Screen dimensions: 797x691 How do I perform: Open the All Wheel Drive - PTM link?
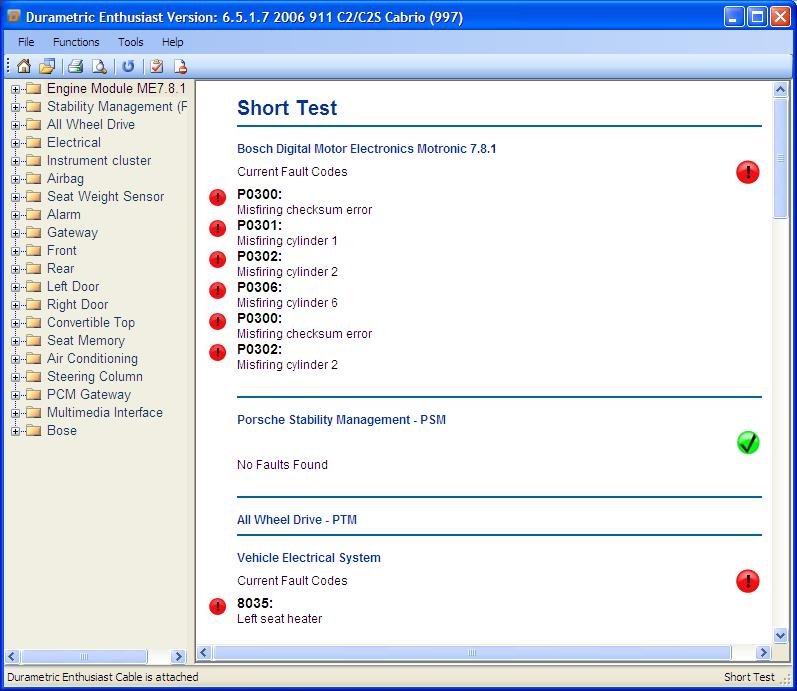click(297, 520)
